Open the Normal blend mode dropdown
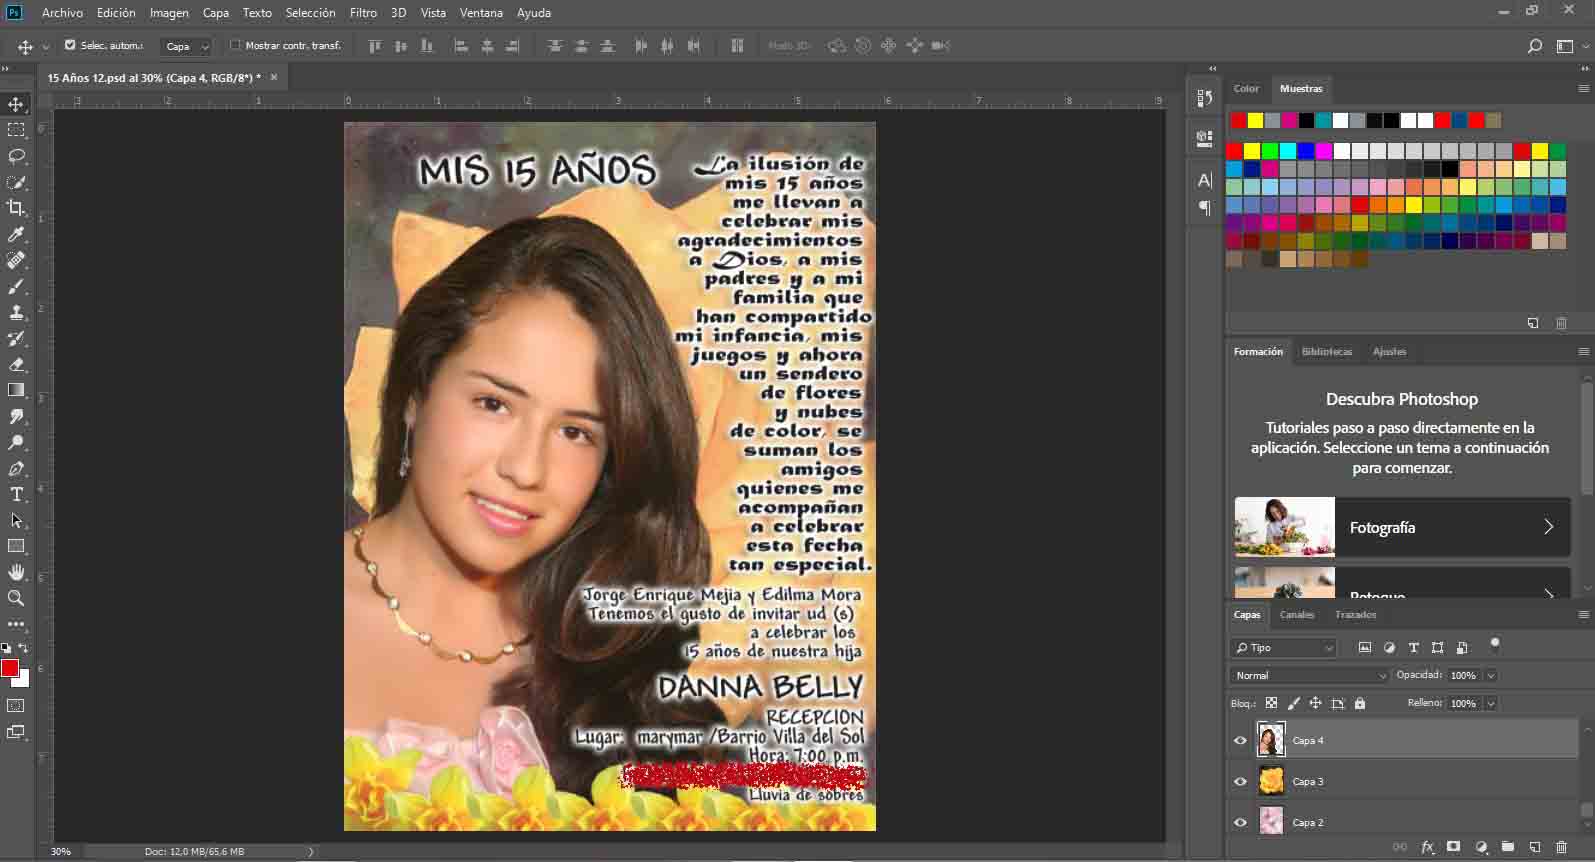The height and width of the screenshot is (862, 1595). point(1309,676)
